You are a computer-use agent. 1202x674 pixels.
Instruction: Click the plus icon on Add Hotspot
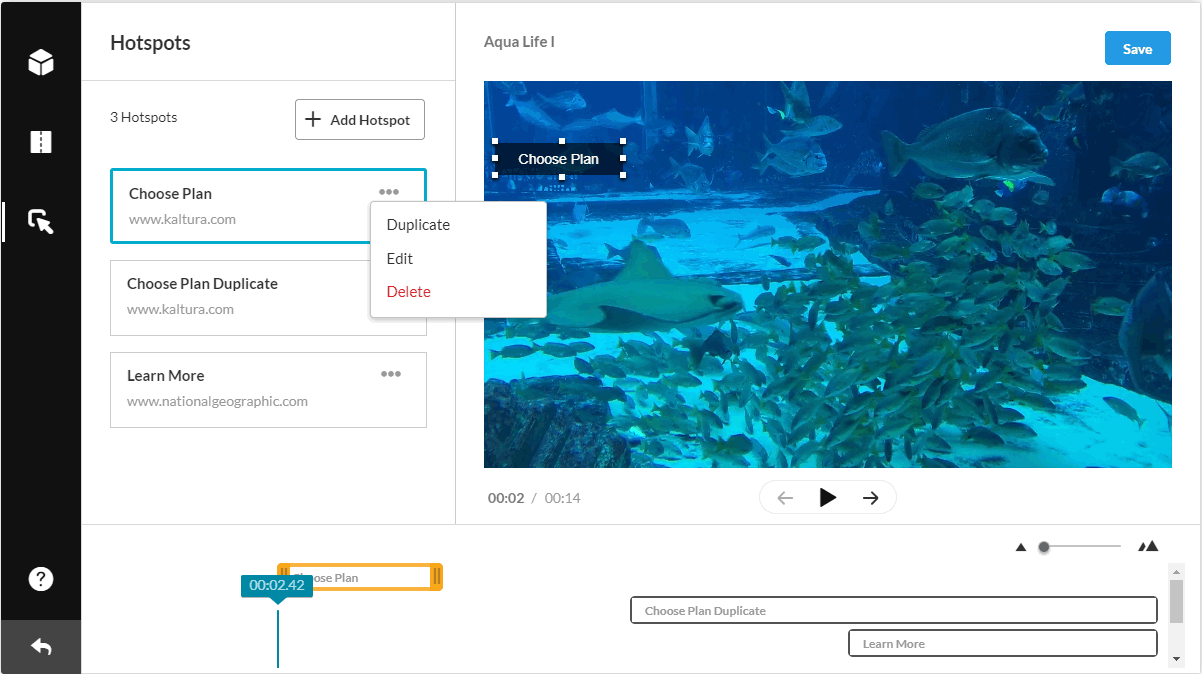[x=313, y=120]
